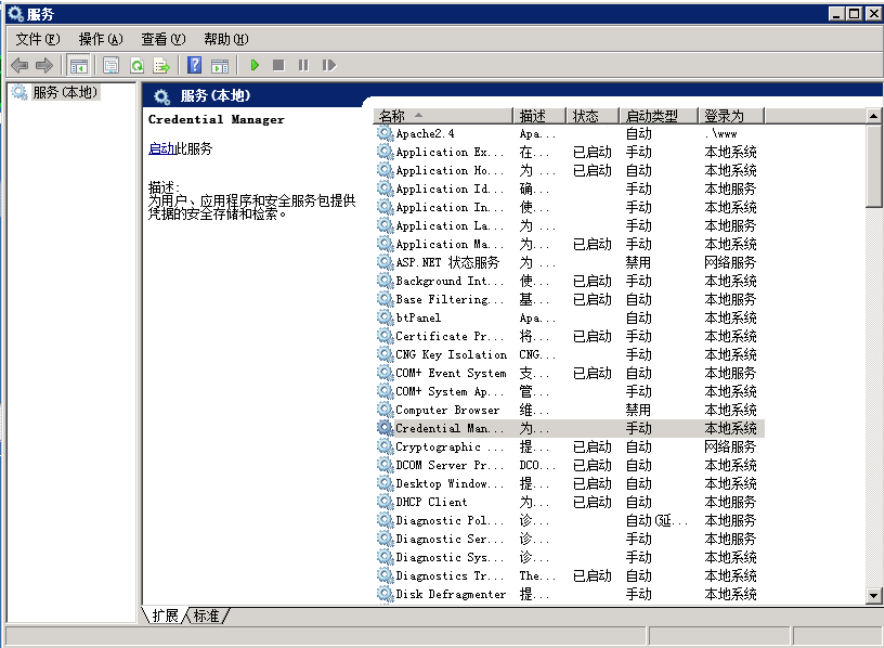Viewport: 884px width, 648px height.
Task: Sort by the 启动类型 column header
Action: (x=658, y=116)
